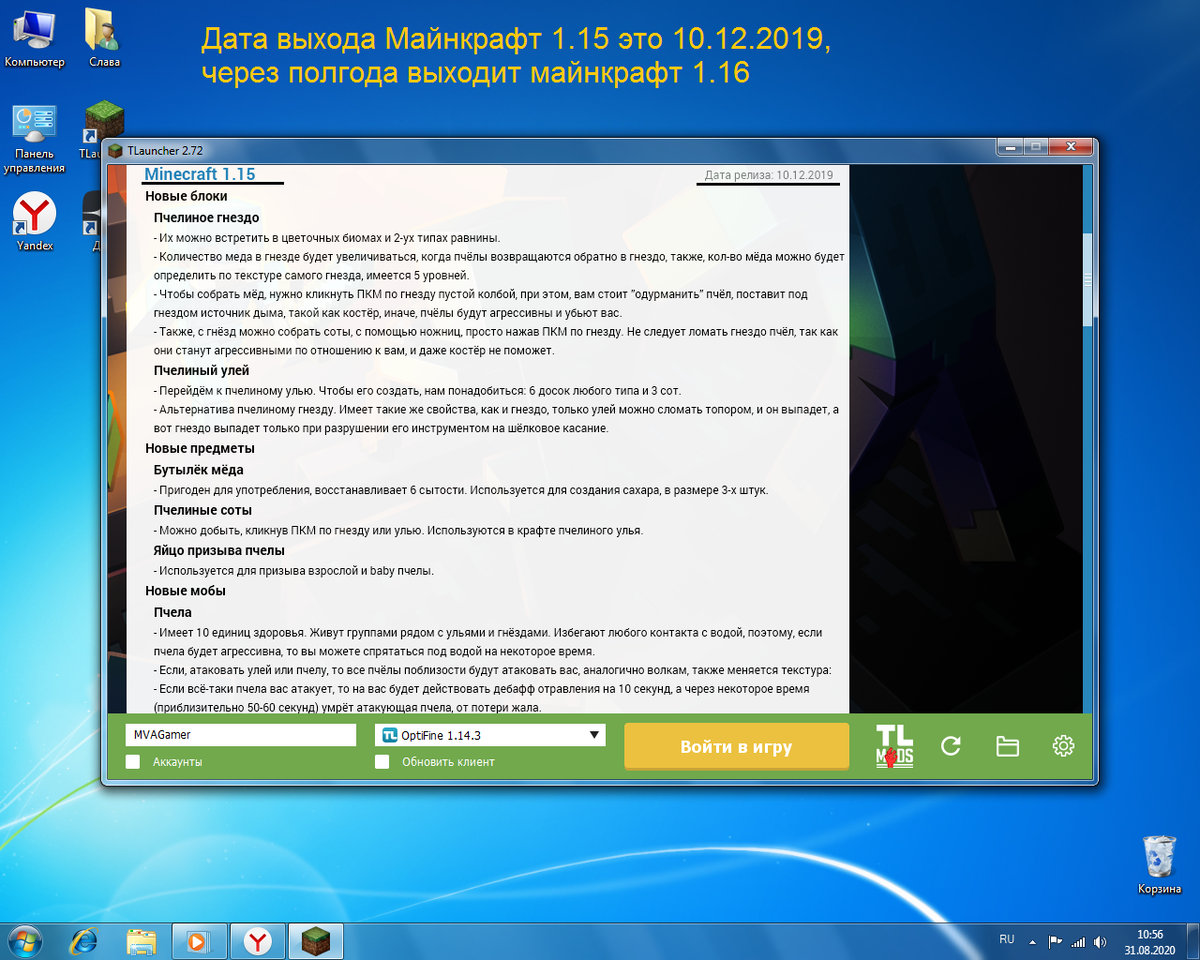Click the TLauncher Minecraft taskbar icon
The width and height of the screenshot is (1200, 960).
[316, 941]
